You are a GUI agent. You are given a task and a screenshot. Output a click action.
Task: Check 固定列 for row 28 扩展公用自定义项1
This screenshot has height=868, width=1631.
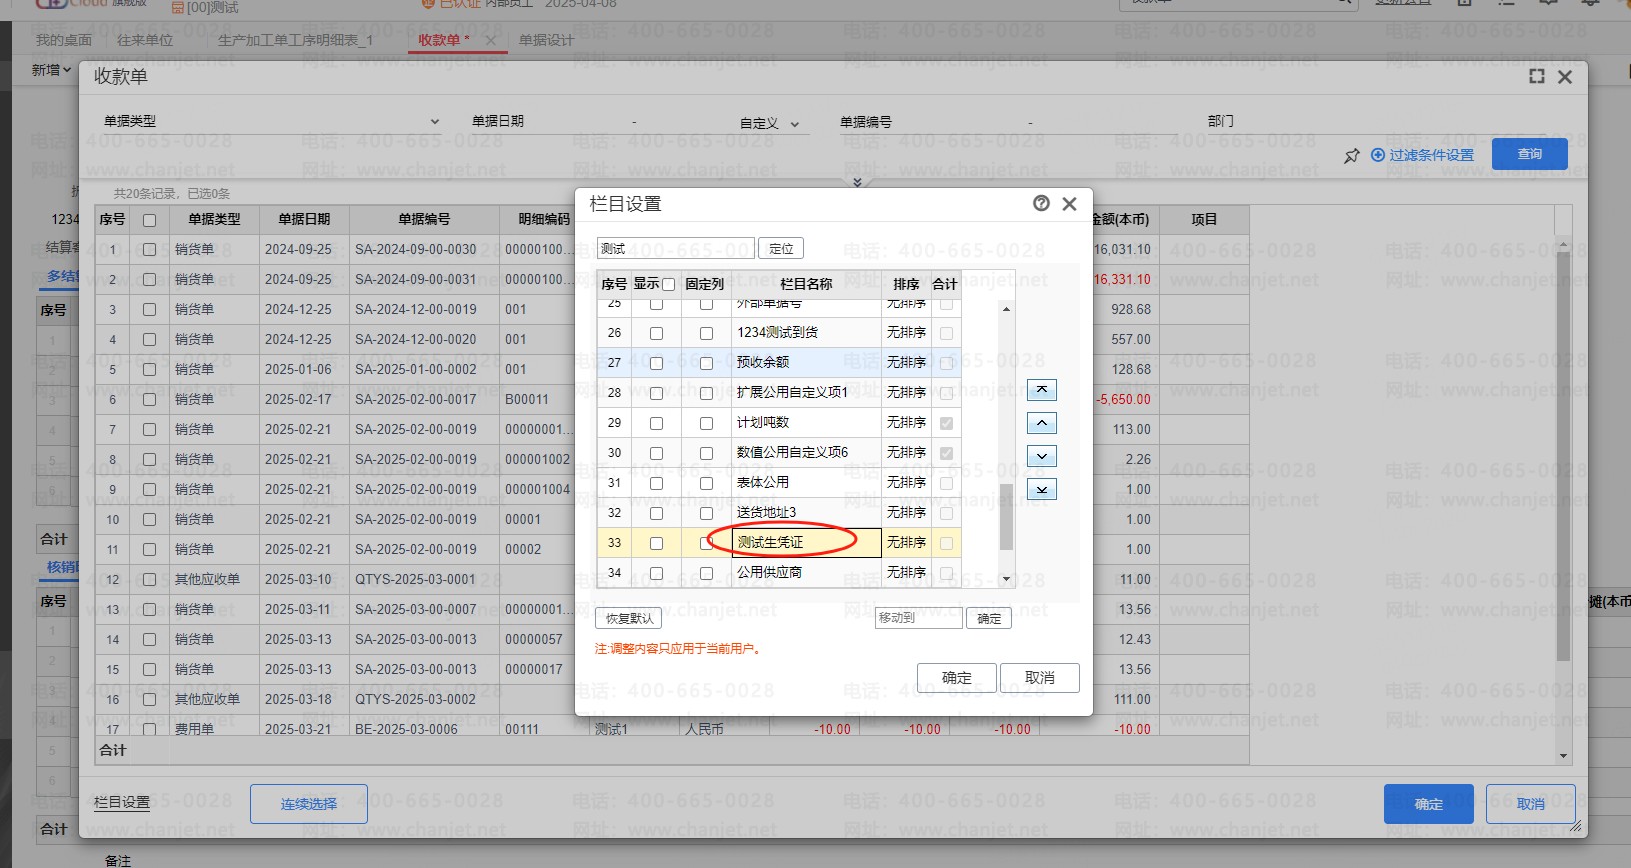point(706,393)
